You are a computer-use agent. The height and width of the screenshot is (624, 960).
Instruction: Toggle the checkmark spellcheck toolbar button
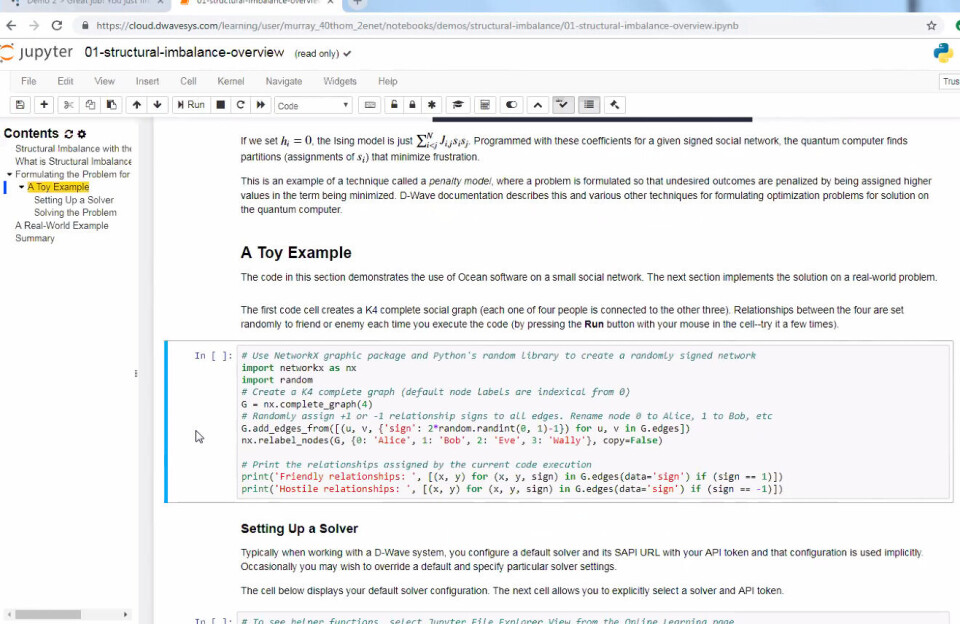pyautogui.click(x=563, y=105)
